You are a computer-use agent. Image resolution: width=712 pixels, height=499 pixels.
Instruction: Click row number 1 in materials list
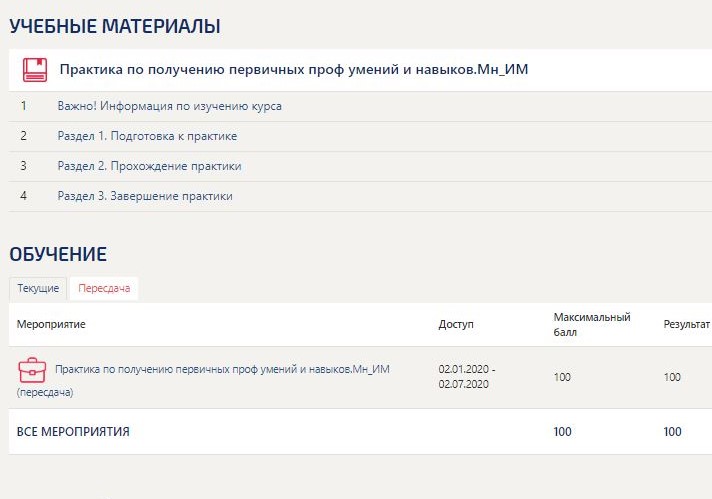[x=24, y=106]
